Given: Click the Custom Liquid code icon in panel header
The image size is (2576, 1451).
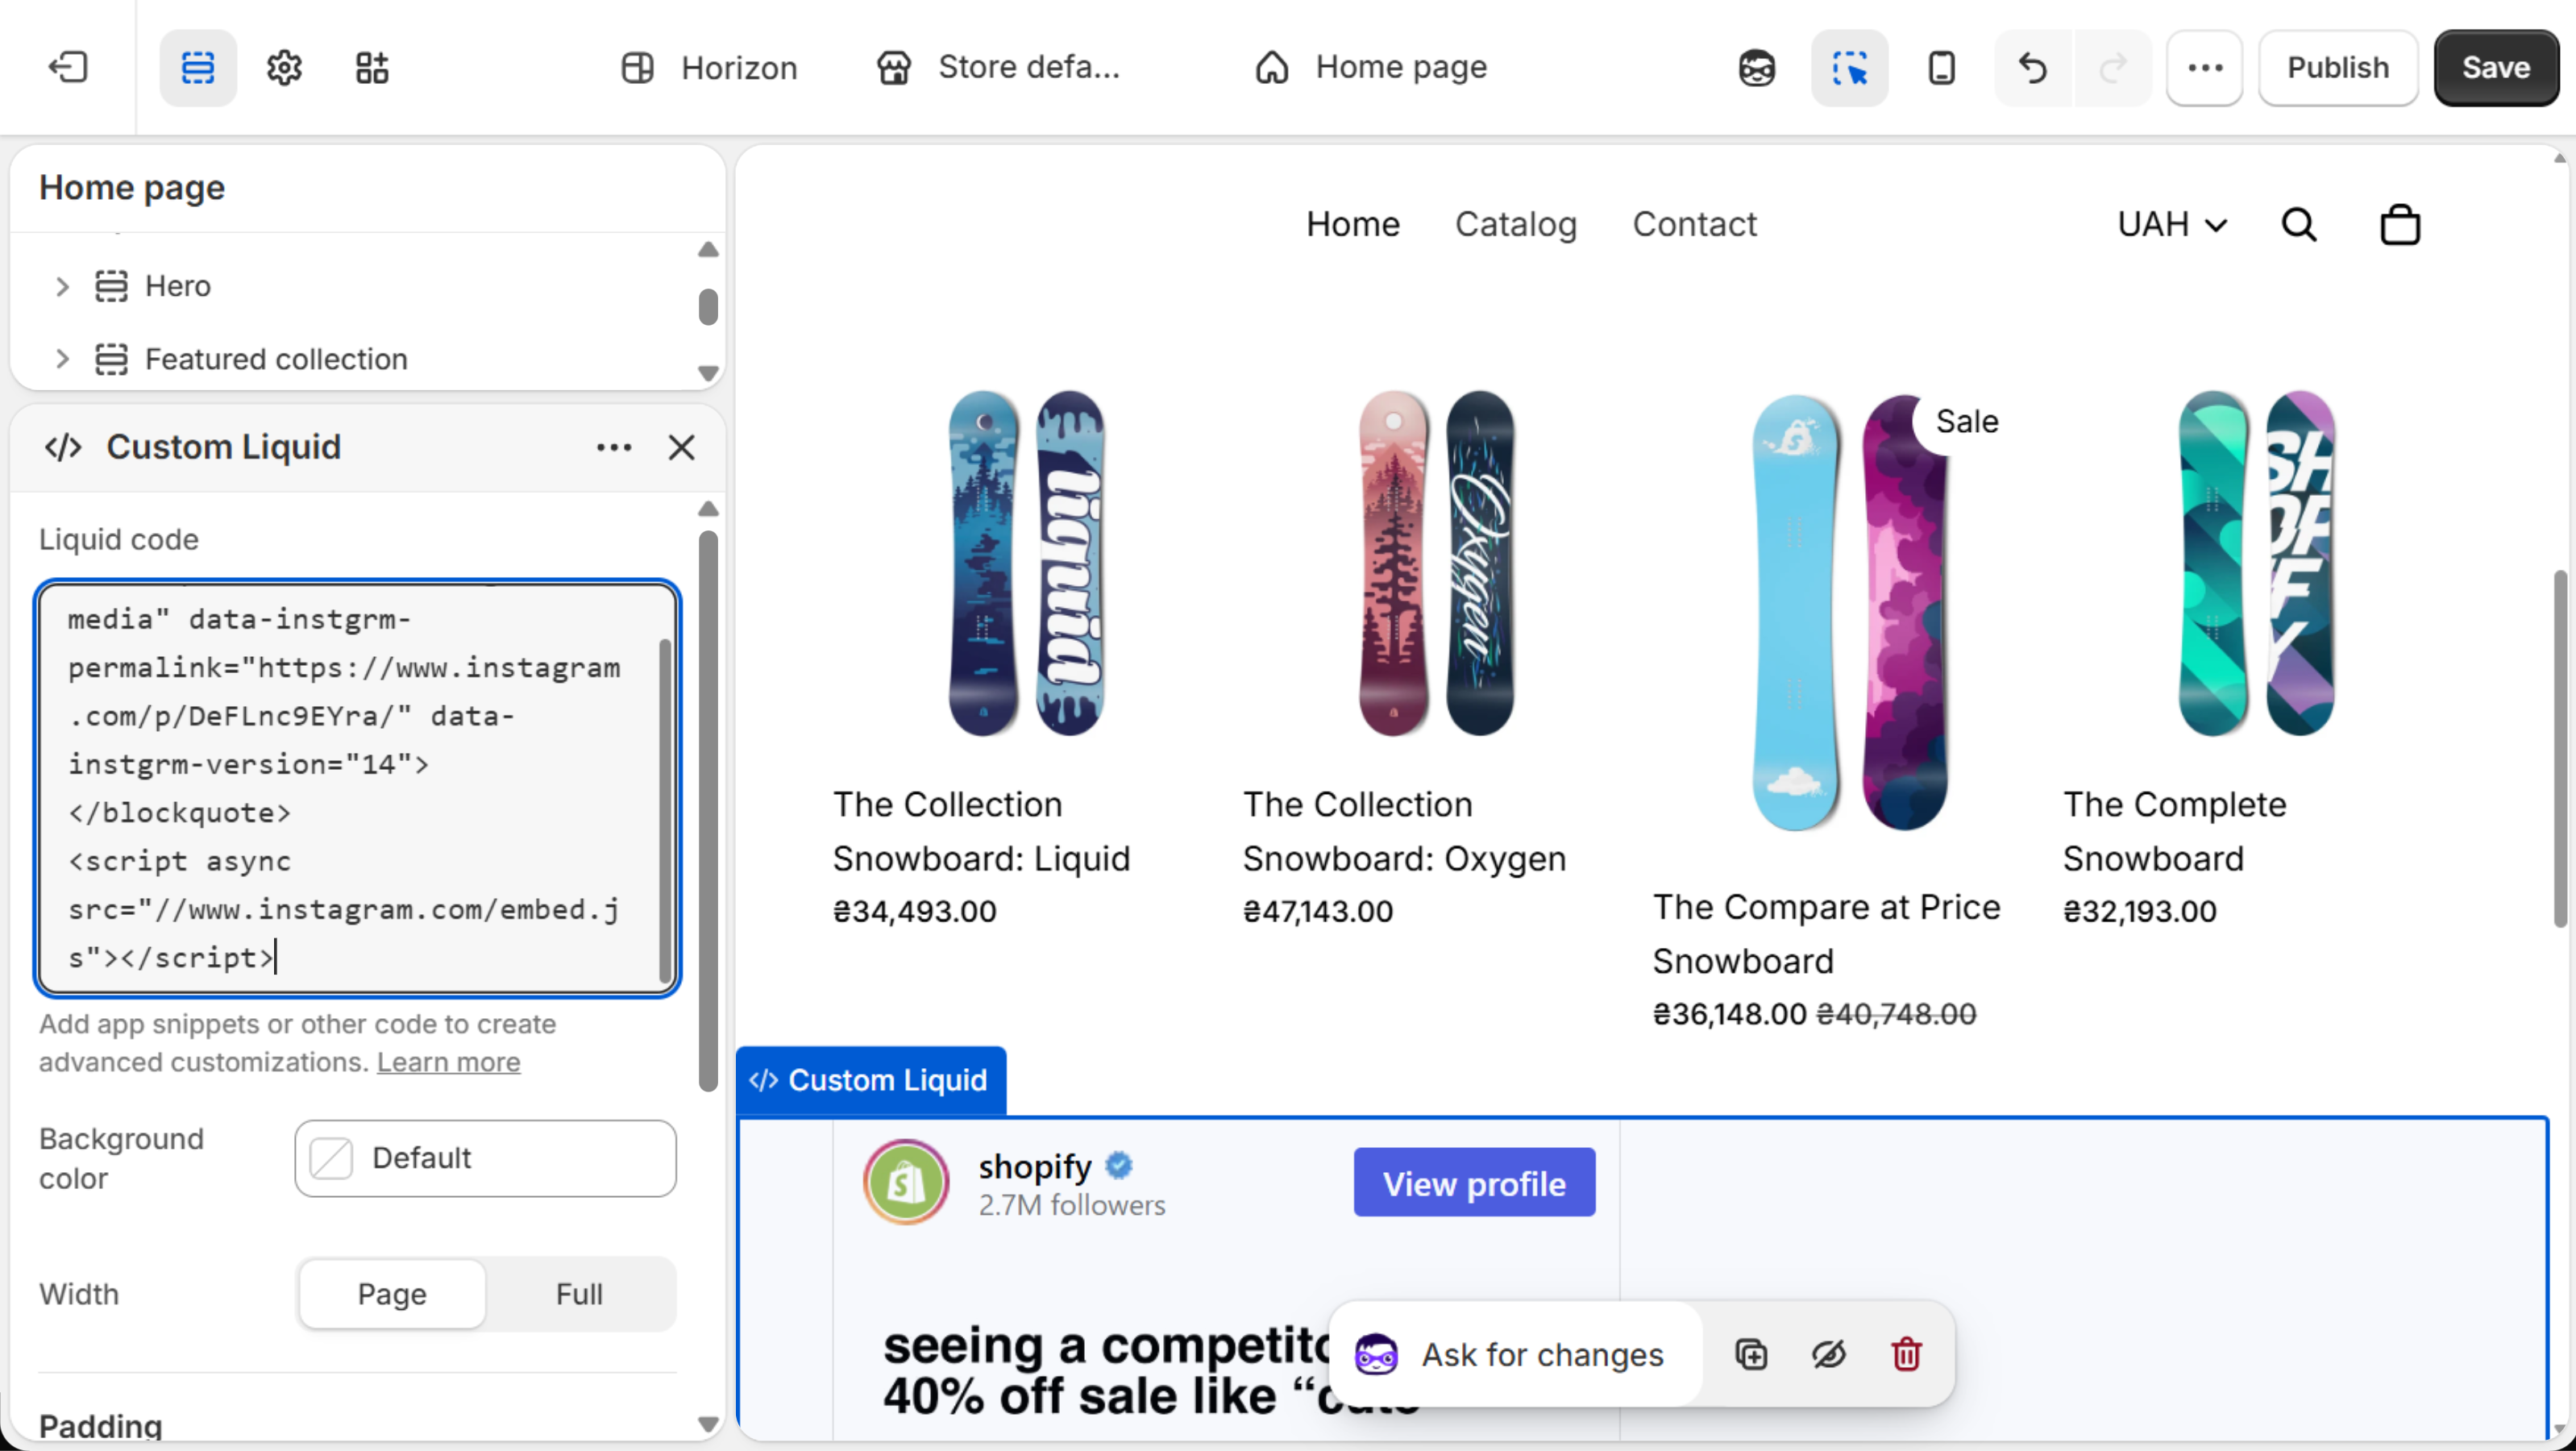Looking at the screenshot, I should coord(63,447).
